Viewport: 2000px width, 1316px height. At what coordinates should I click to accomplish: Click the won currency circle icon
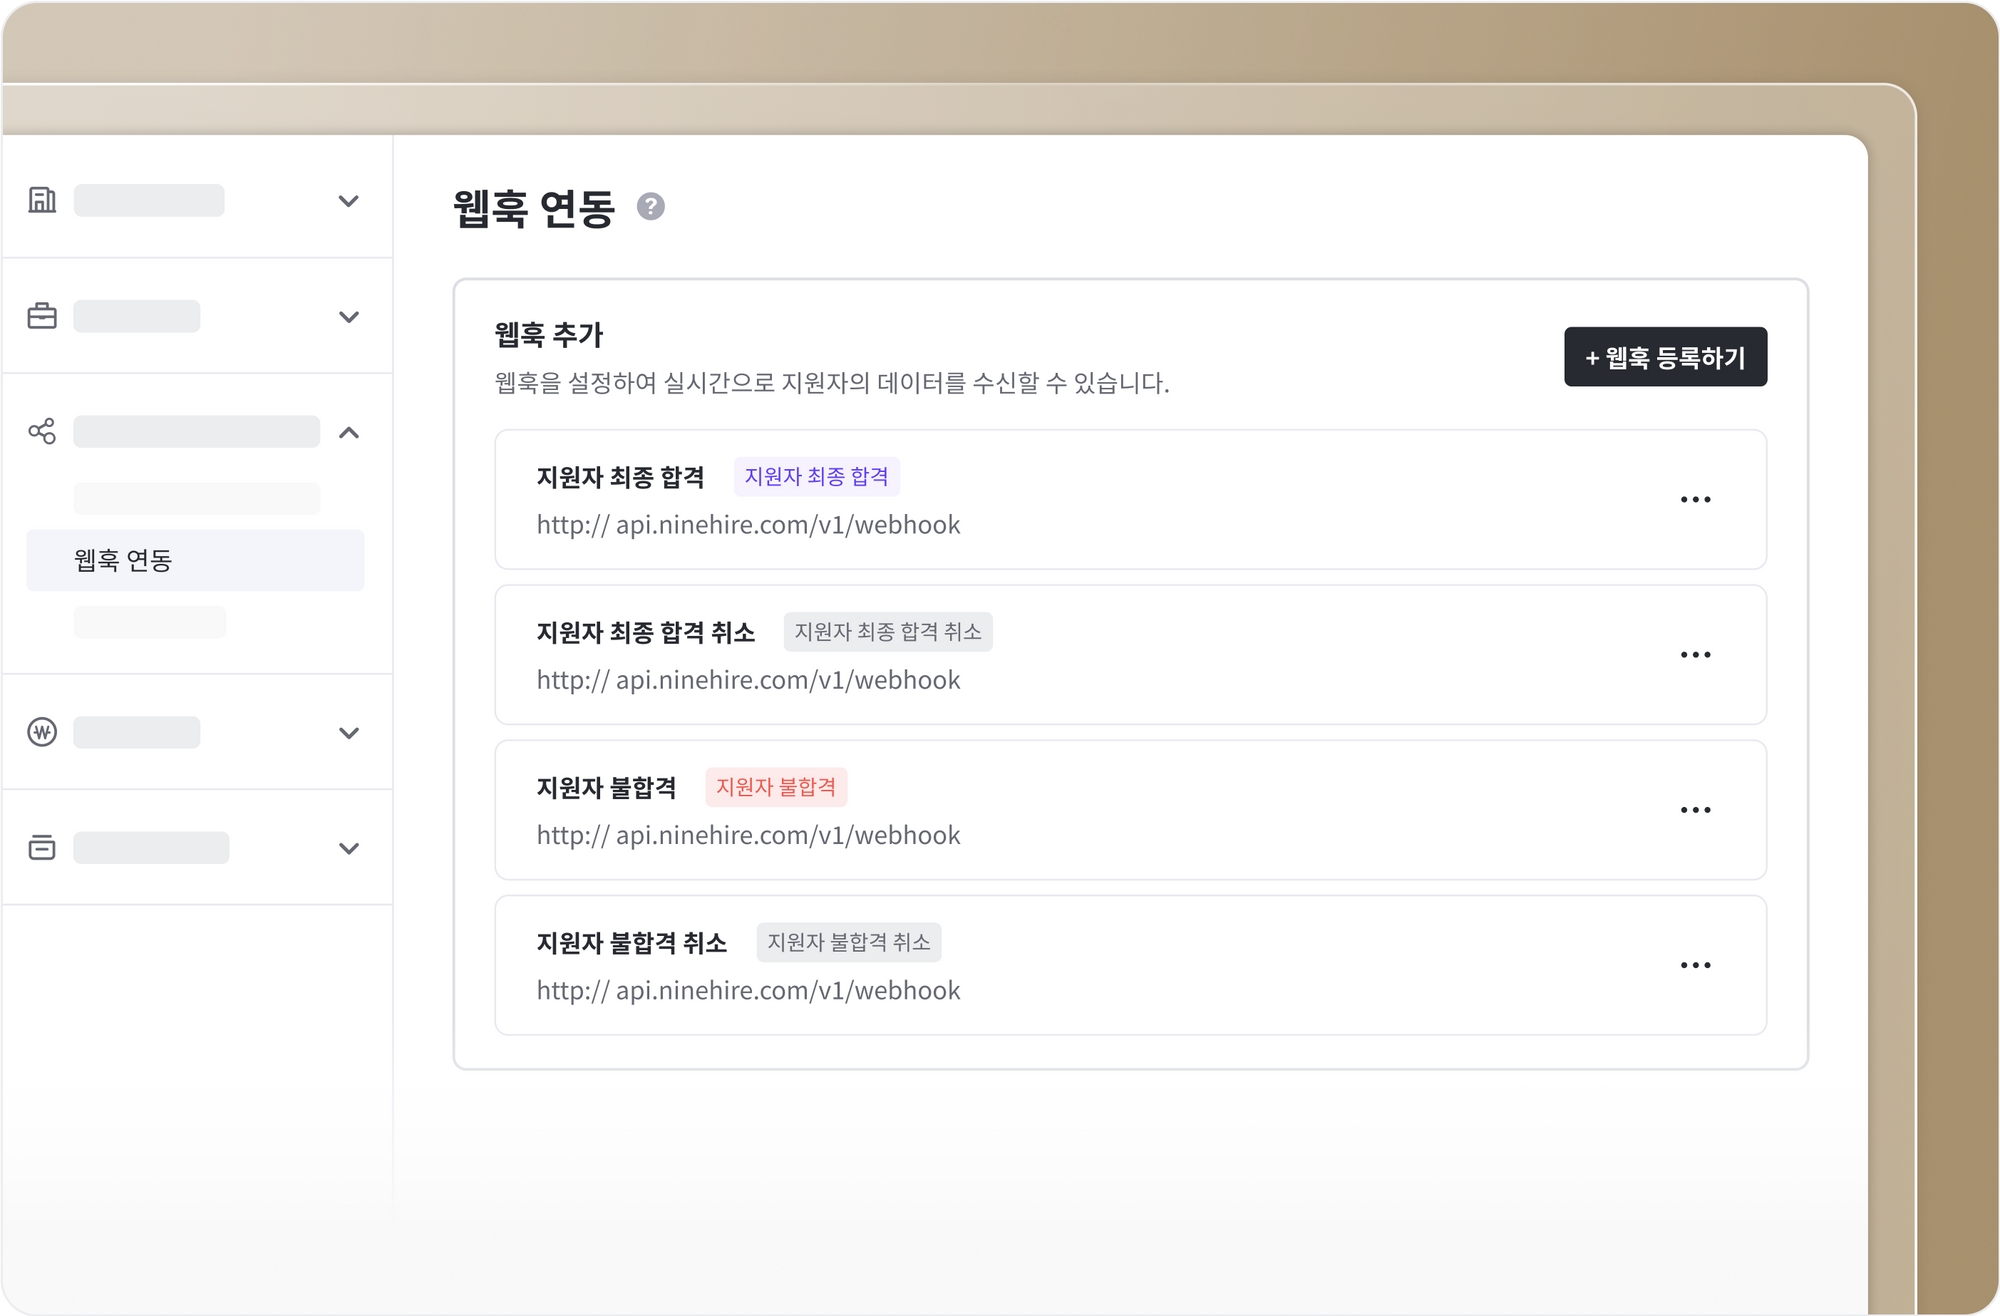pyautogui.click(x=42, y=732)
